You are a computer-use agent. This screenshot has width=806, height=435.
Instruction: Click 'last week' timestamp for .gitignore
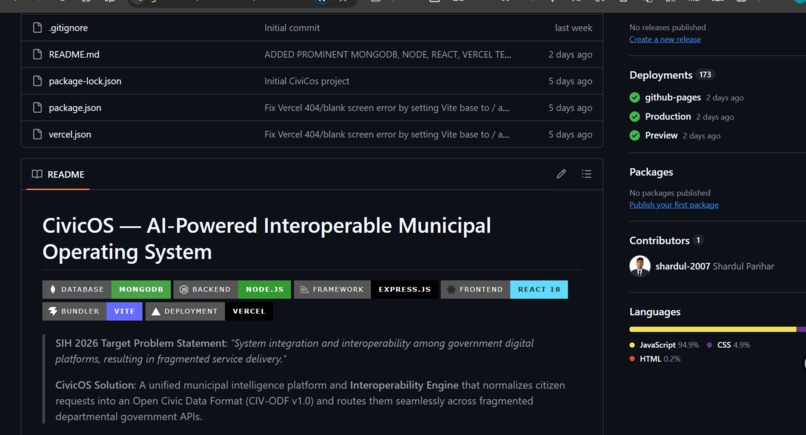573,28
